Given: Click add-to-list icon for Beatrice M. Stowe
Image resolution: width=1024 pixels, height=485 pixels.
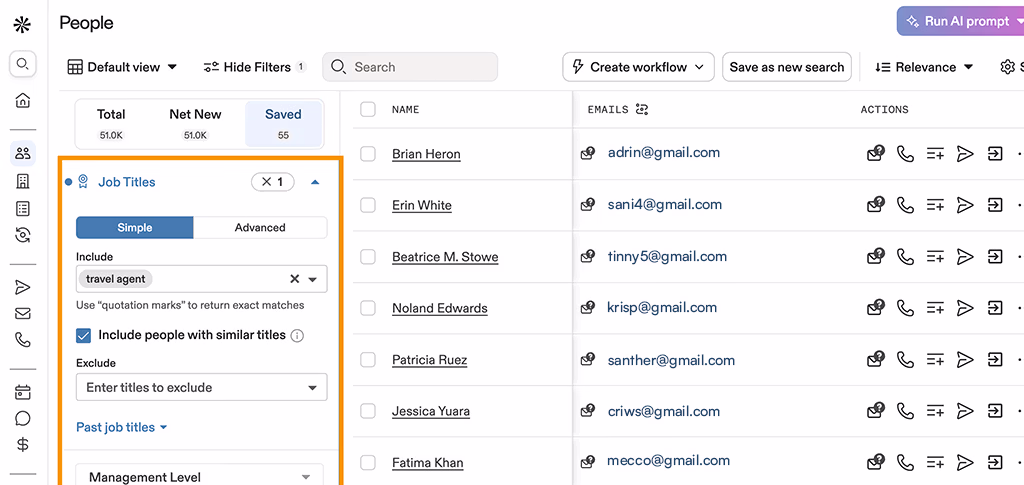Looking at the screenshot, I should 935,257.
